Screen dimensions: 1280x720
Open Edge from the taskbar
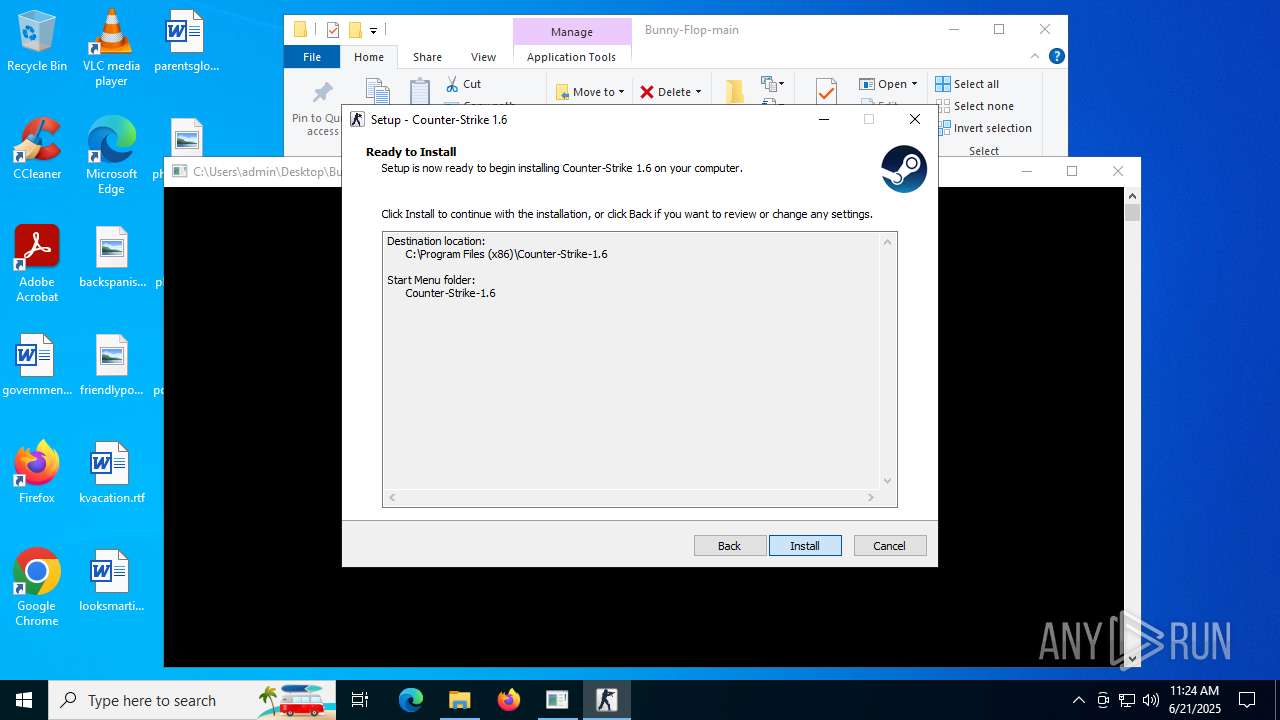(x=411, y=700)
